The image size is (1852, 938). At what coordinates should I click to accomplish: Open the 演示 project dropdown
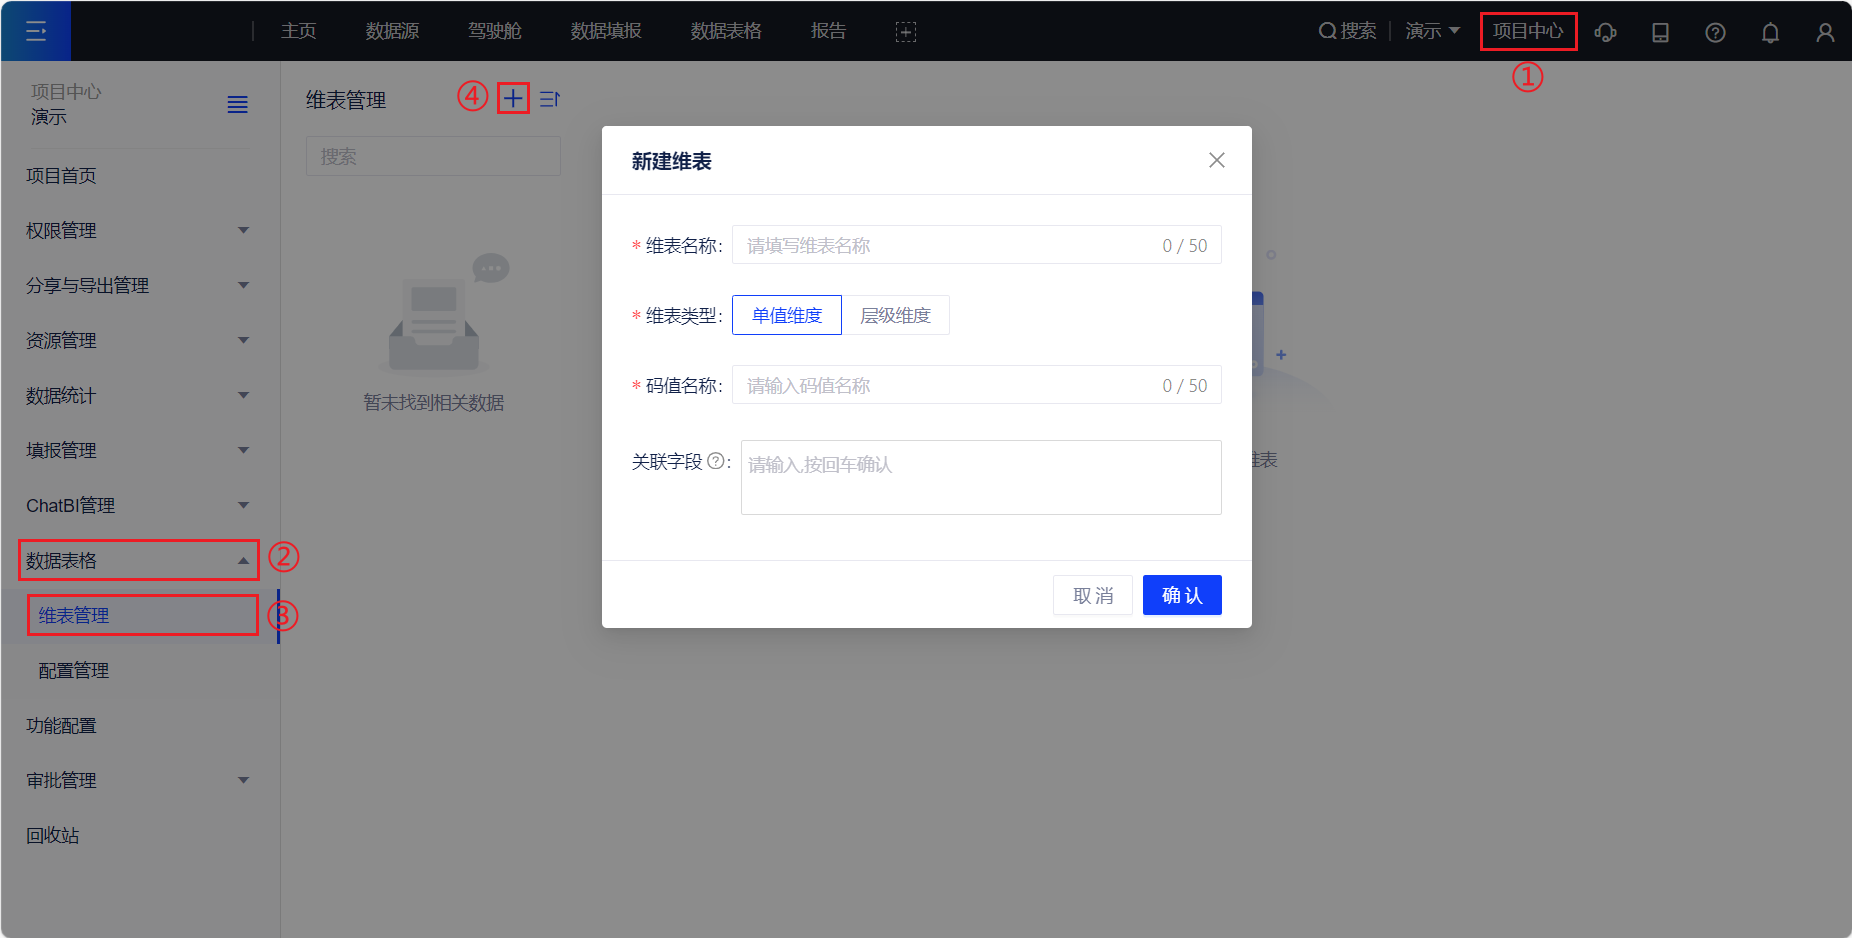pyautogui.click(x=1431, y=31)
